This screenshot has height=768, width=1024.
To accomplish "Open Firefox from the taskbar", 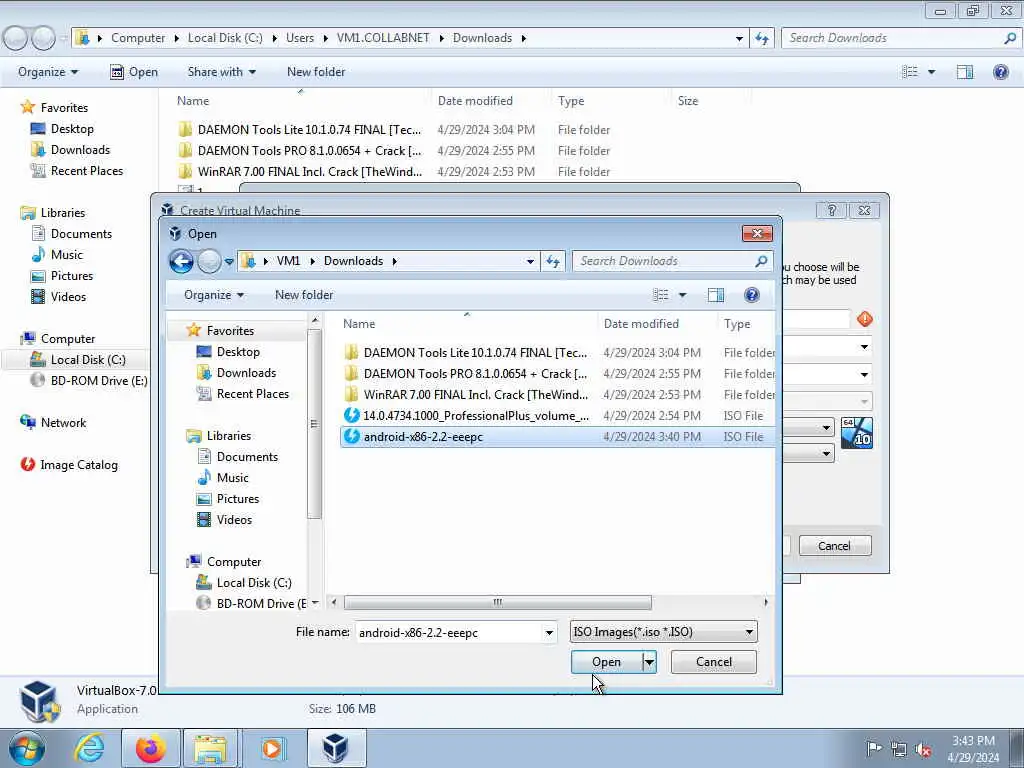I will (151, 748).
